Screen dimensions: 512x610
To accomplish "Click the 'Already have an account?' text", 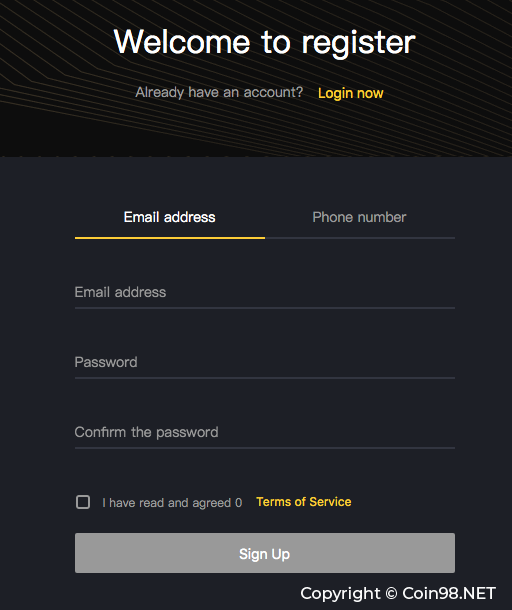I will pos(219,93).
